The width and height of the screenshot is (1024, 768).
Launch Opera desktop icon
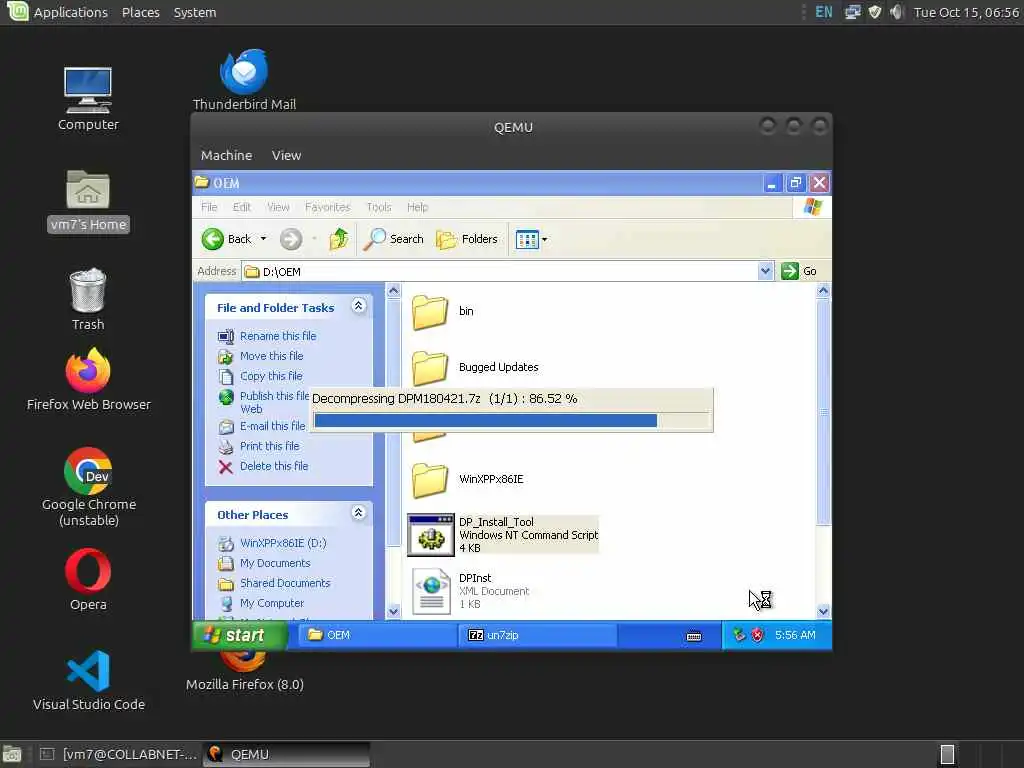[x=88, y=579]
